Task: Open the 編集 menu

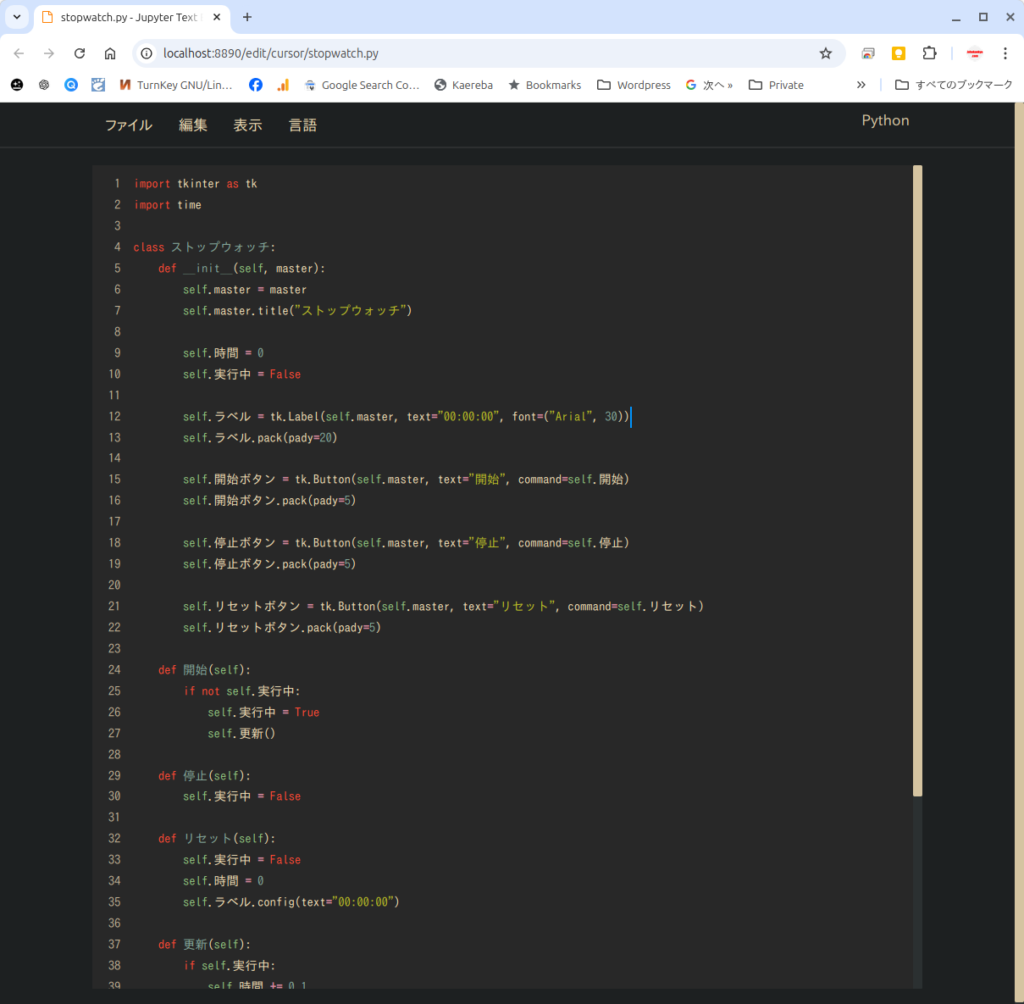Action: [x=193, y=125]
